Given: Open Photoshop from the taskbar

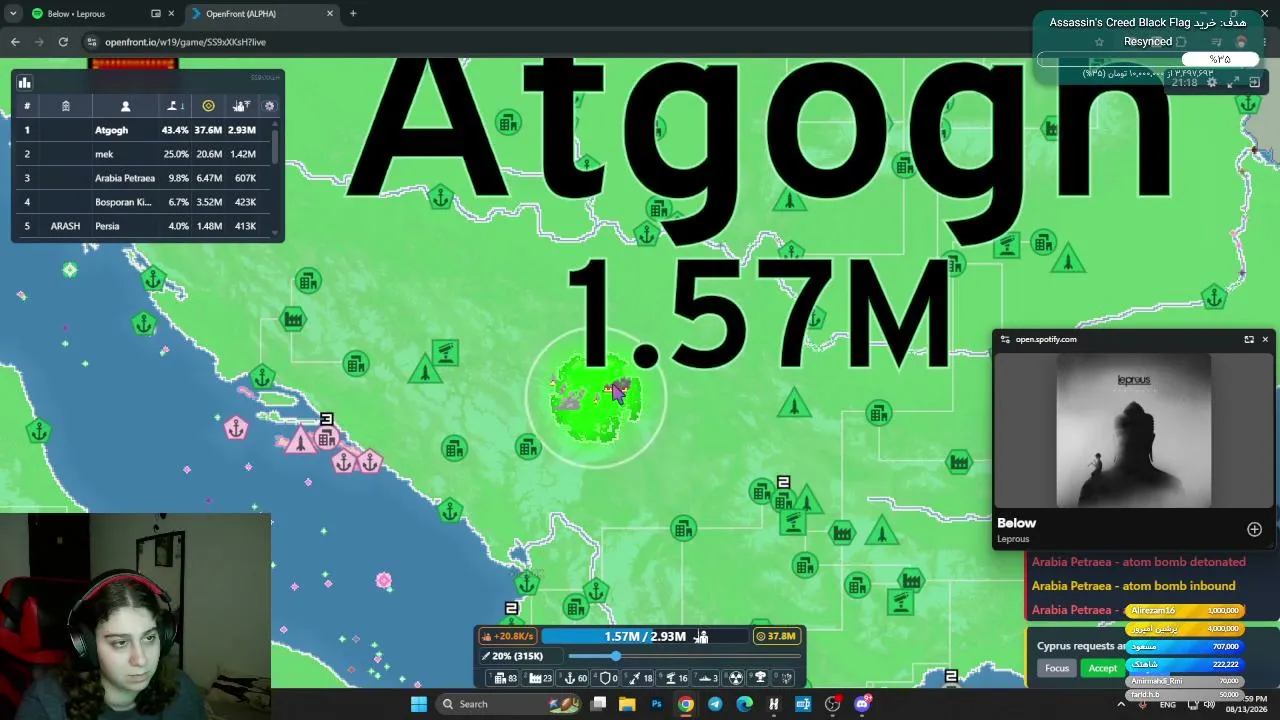Looking at the screenshot, I should click(x=656, y=704).
